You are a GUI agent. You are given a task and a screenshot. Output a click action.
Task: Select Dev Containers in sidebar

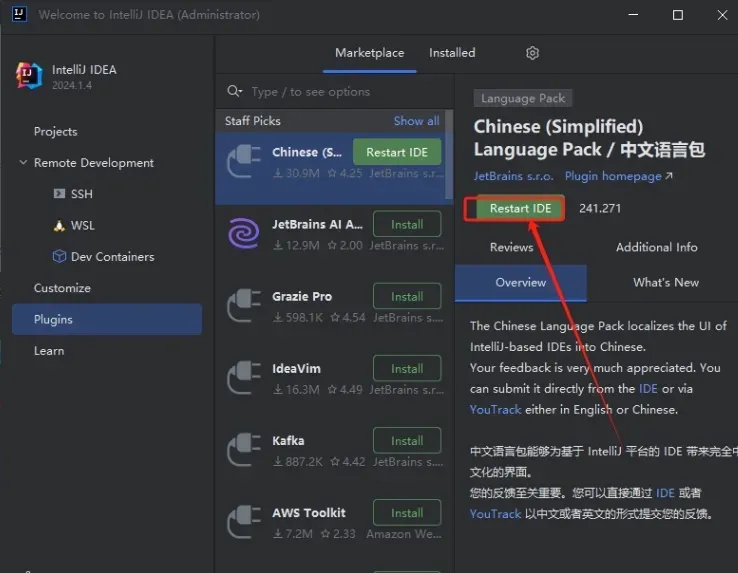click(x=112, y=257)
